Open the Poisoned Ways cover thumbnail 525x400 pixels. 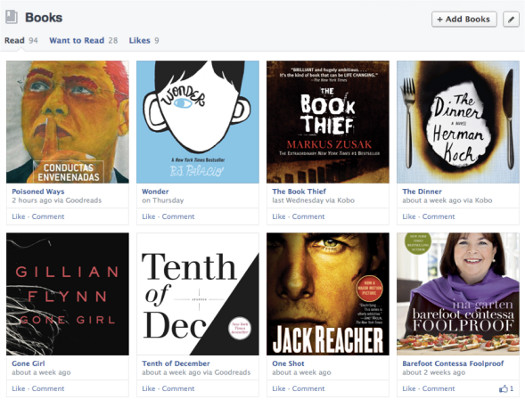coord(67,122)
